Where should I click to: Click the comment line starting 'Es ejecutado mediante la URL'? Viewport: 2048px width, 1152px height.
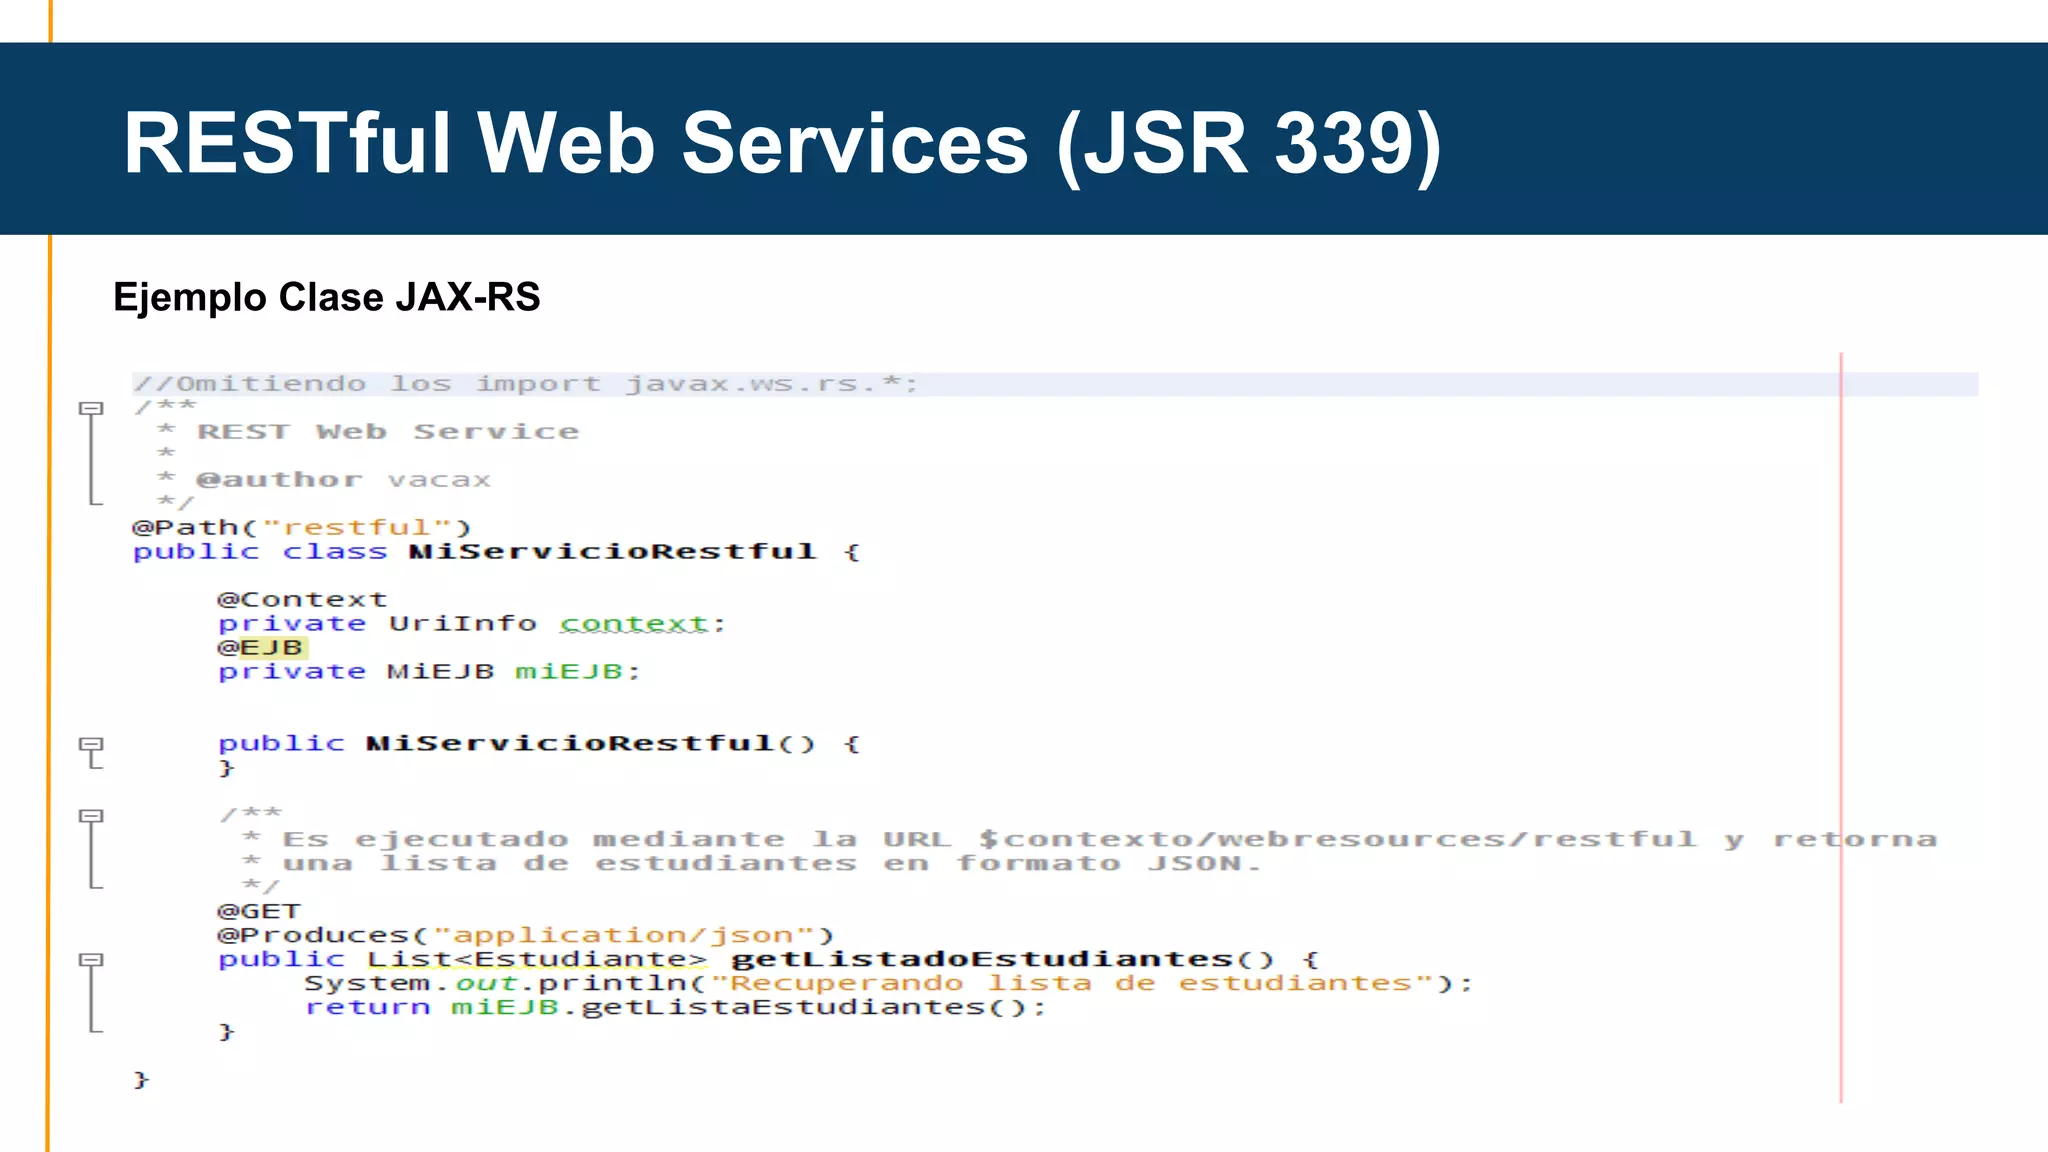(1109, 840)
